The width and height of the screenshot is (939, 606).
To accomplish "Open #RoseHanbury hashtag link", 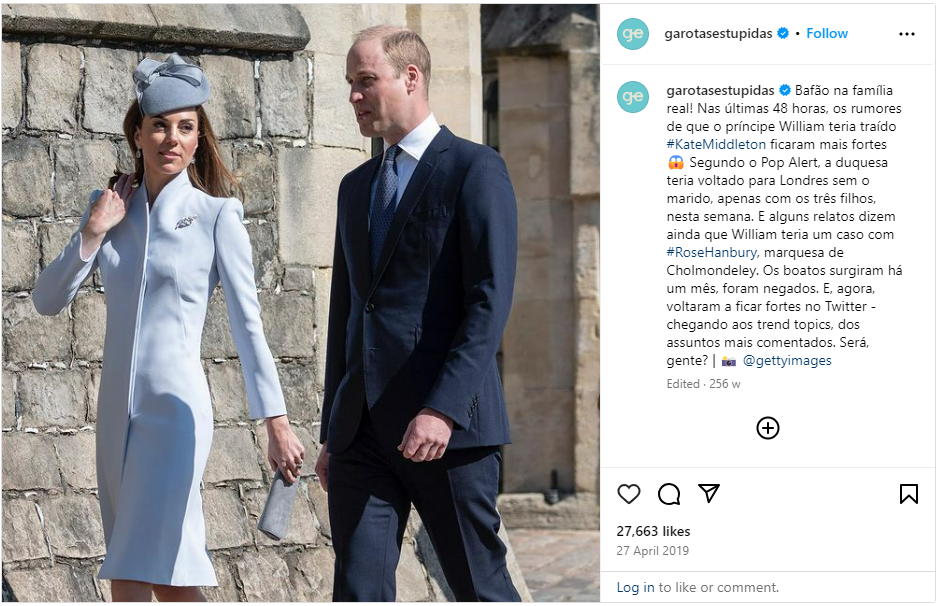I will (712, 252).
